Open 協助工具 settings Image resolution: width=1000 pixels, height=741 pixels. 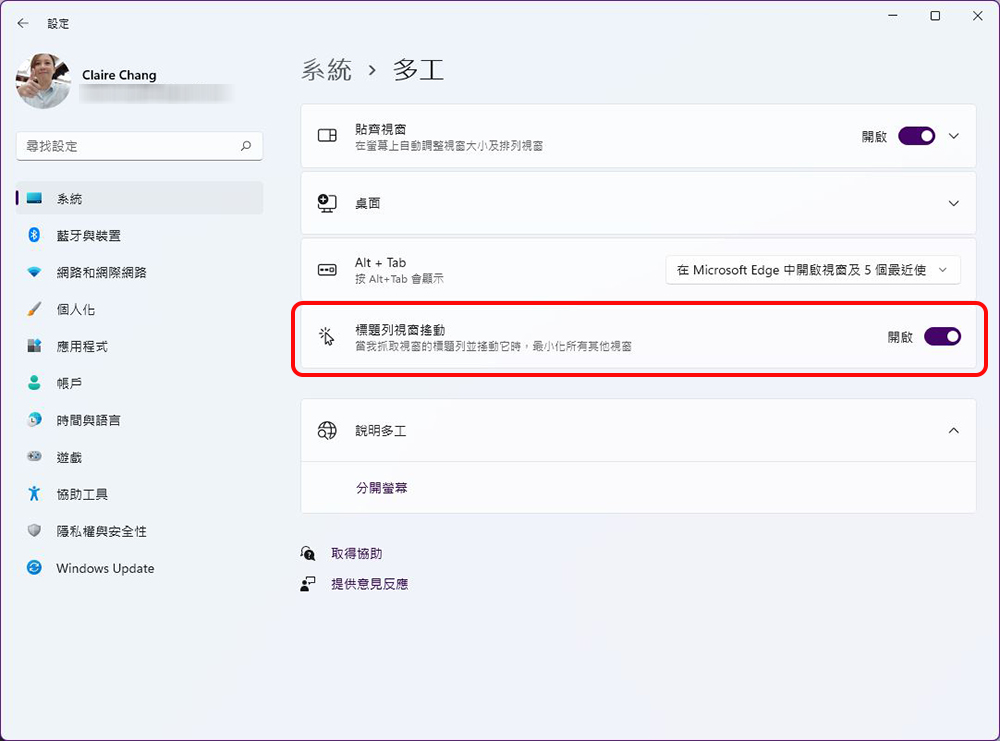coord(140,494)
